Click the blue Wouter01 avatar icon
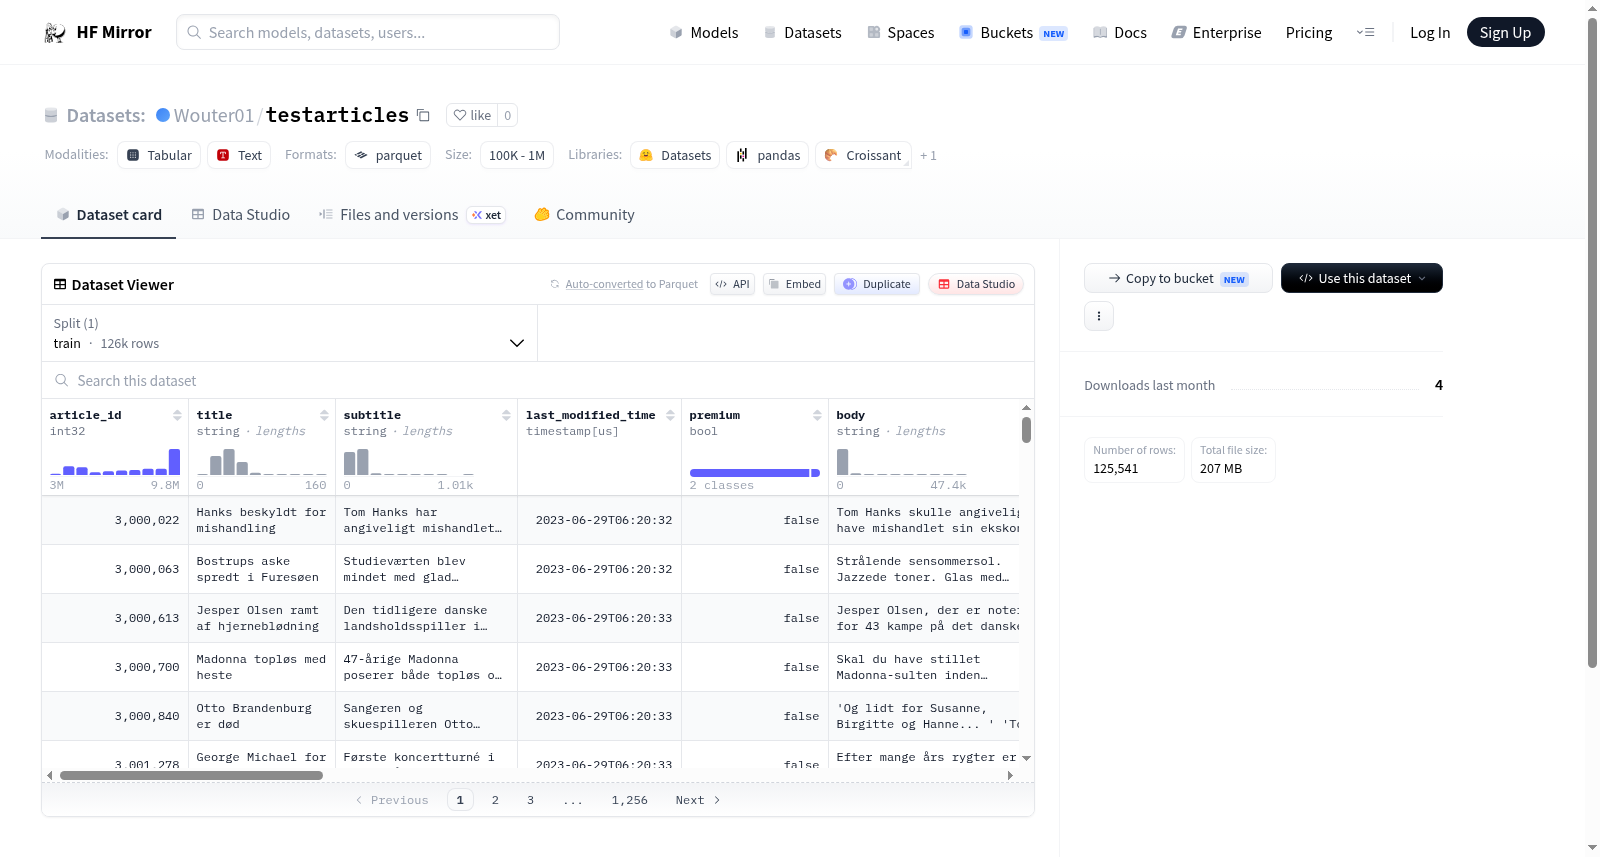The height and width of the screenshot is (857, 1600). coord(163,115)
